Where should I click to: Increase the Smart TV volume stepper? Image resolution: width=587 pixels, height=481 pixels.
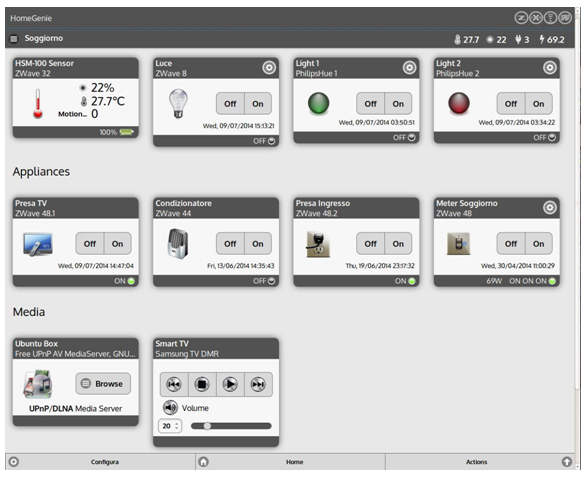[x=177, y=424]
